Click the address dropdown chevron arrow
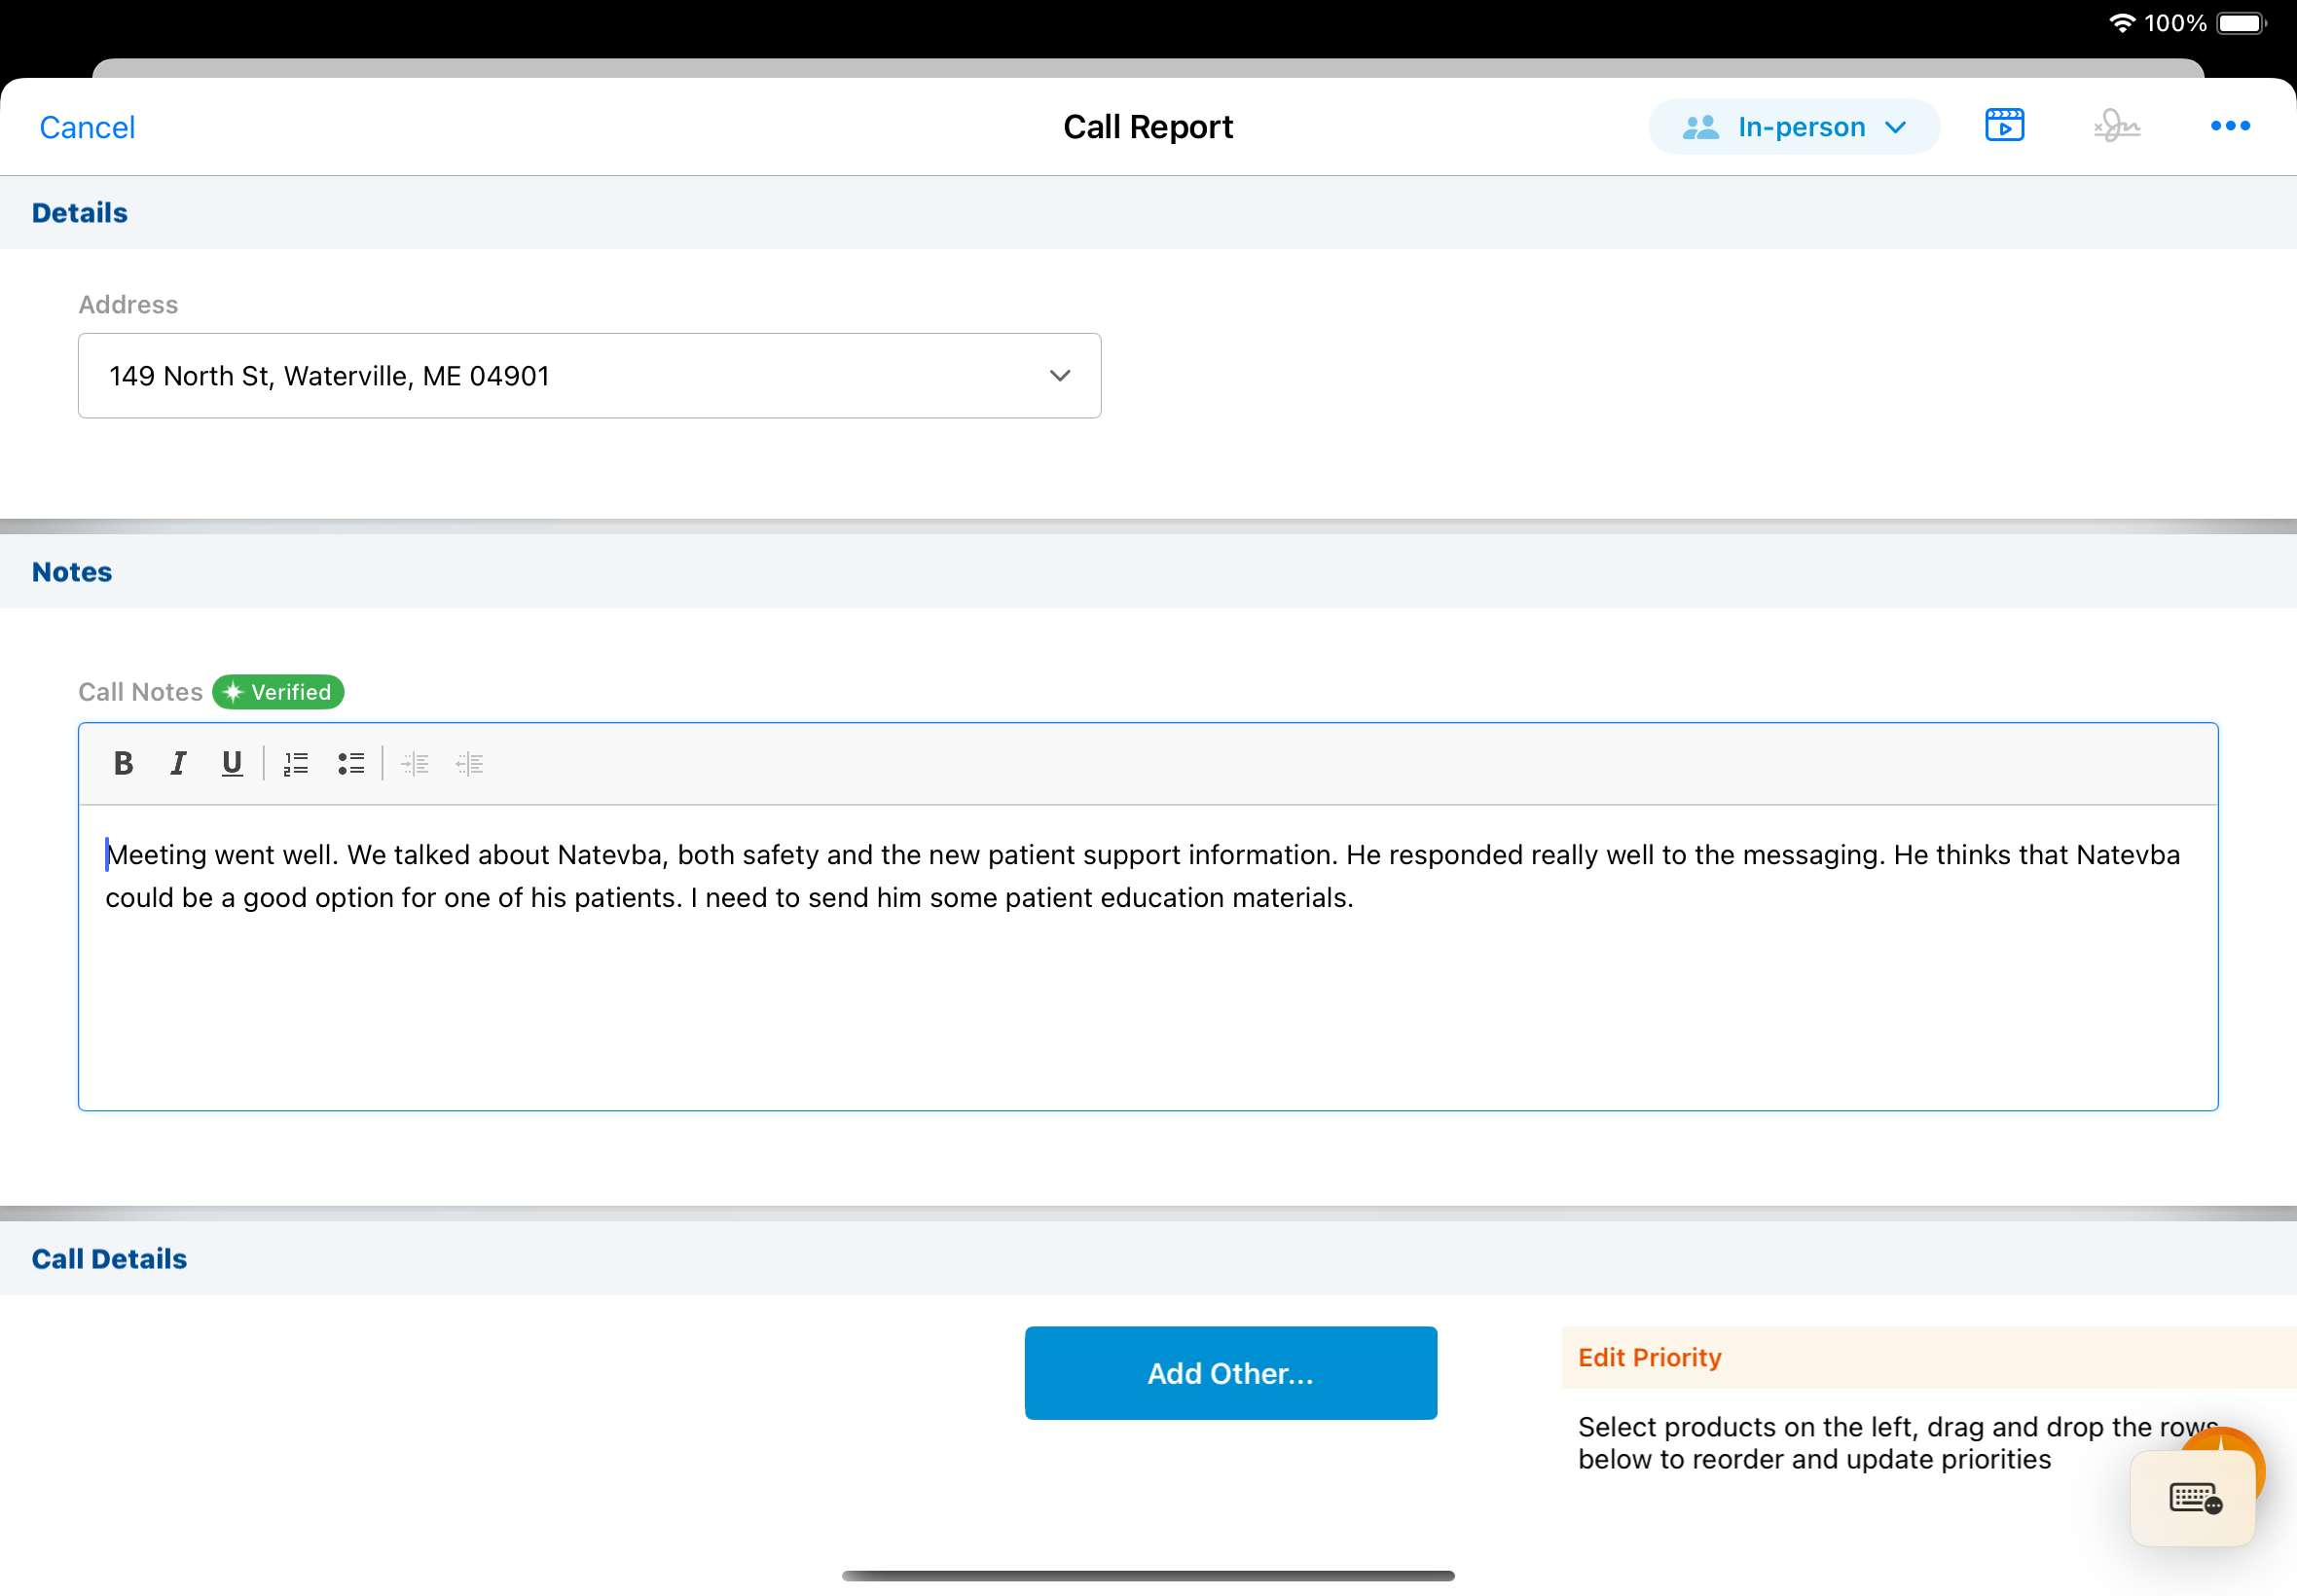 [1060, 376]
